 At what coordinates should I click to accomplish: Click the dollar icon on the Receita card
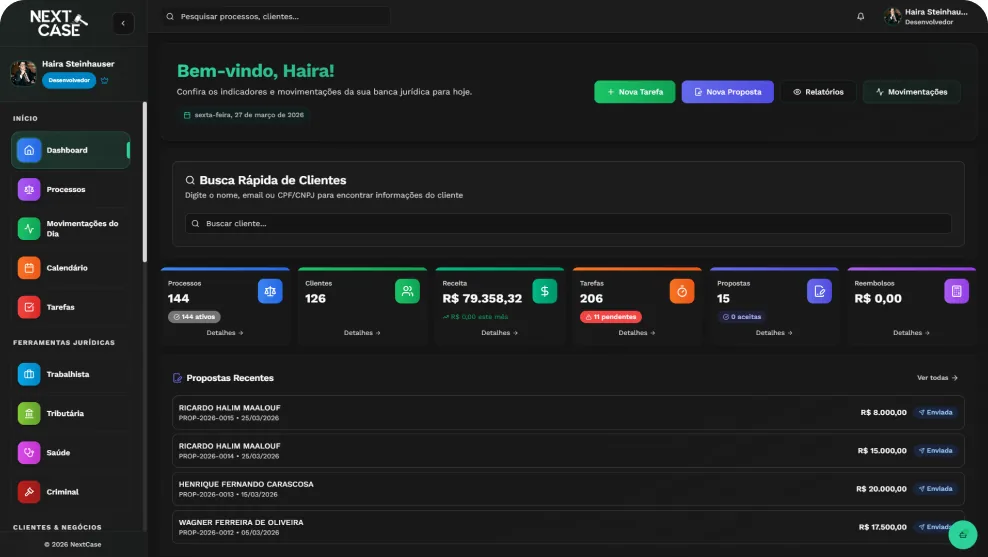click(544, 291)
